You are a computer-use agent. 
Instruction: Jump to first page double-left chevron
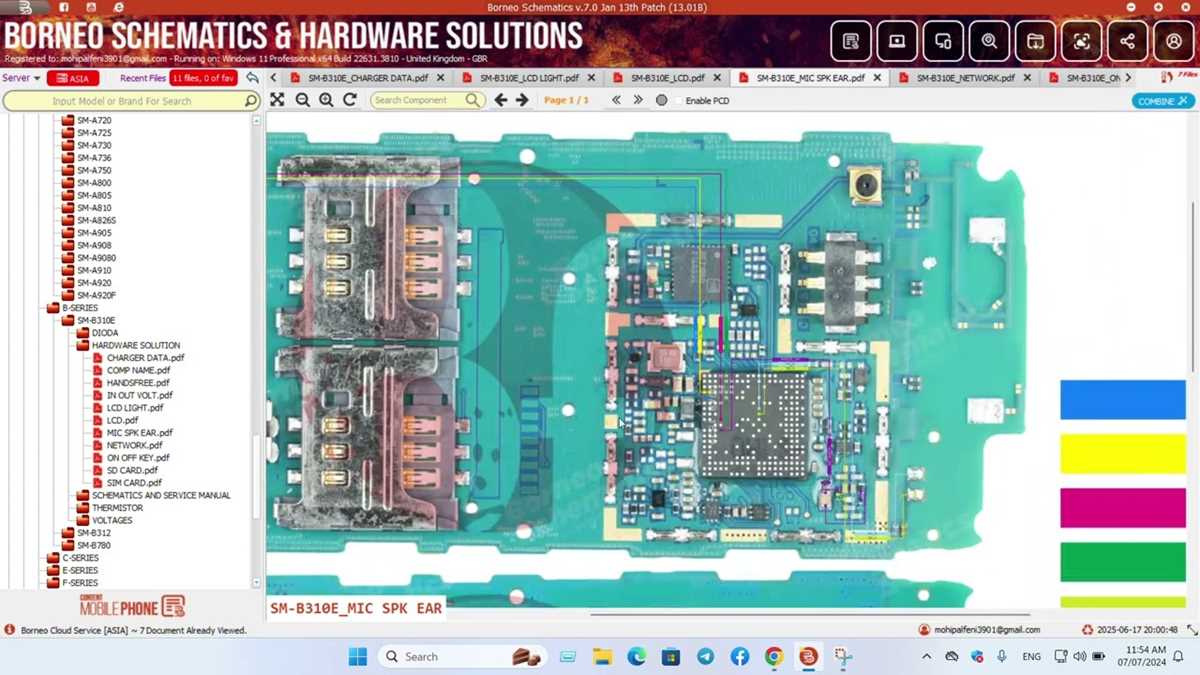[x=616, y=100]
